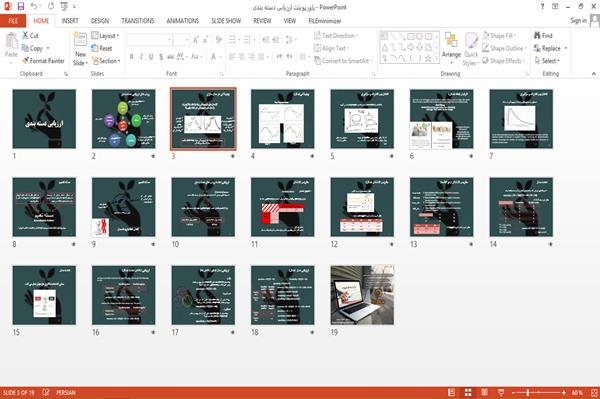Open the Arrange tool in Drawing group
Screen dimensions: 600x399
(x=451, y=48)
